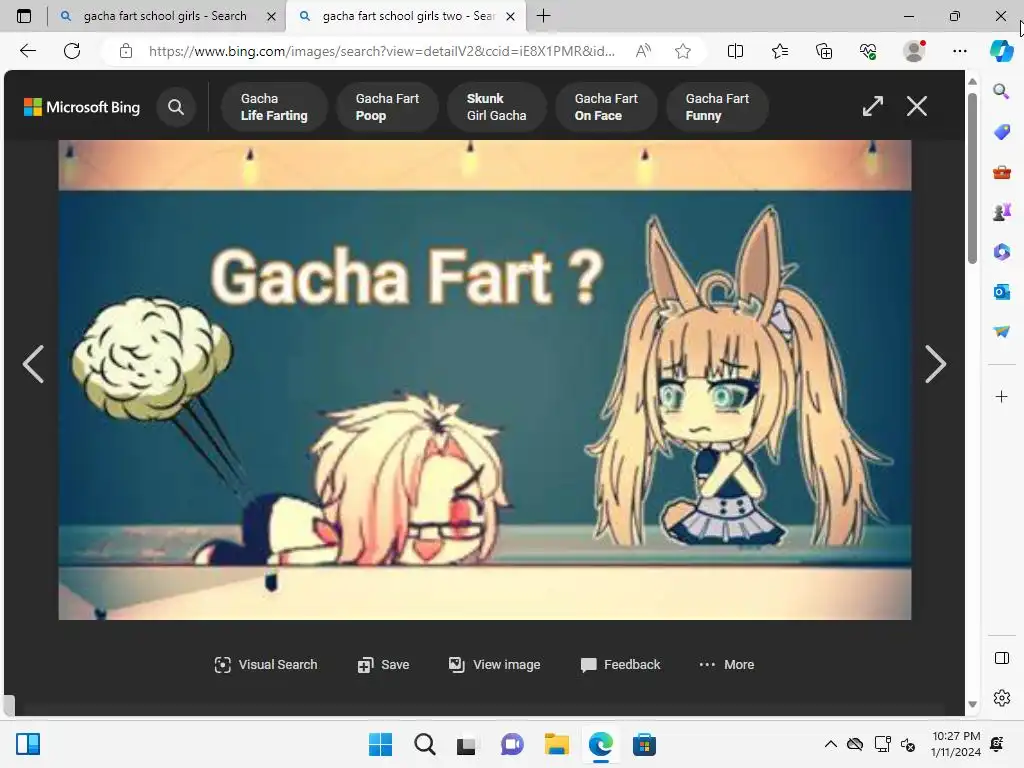Image resolution: width=1024 pixels, height=768 pixels.
Task: Select 'Gacha Fart Funny' suggestion
Action: [716, 107]
